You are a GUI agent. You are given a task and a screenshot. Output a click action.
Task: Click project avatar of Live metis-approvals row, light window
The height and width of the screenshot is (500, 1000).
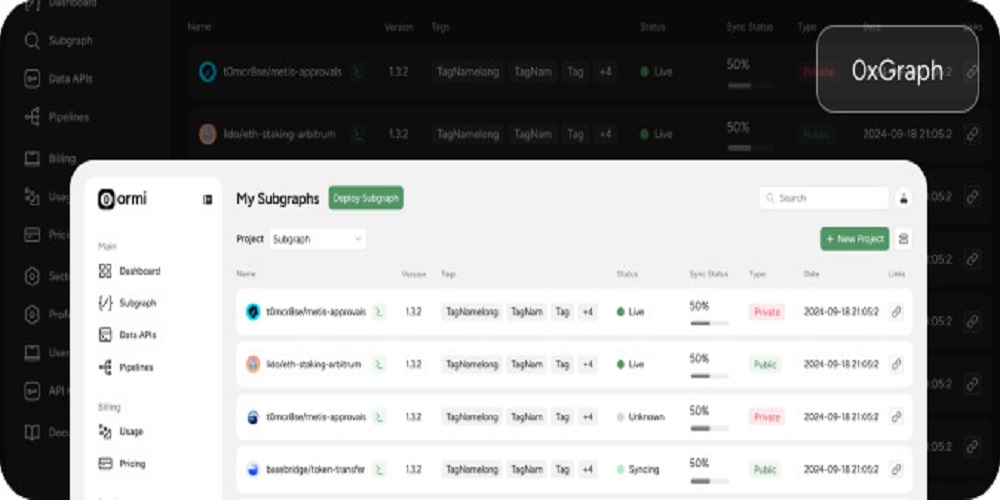point(253,312)
